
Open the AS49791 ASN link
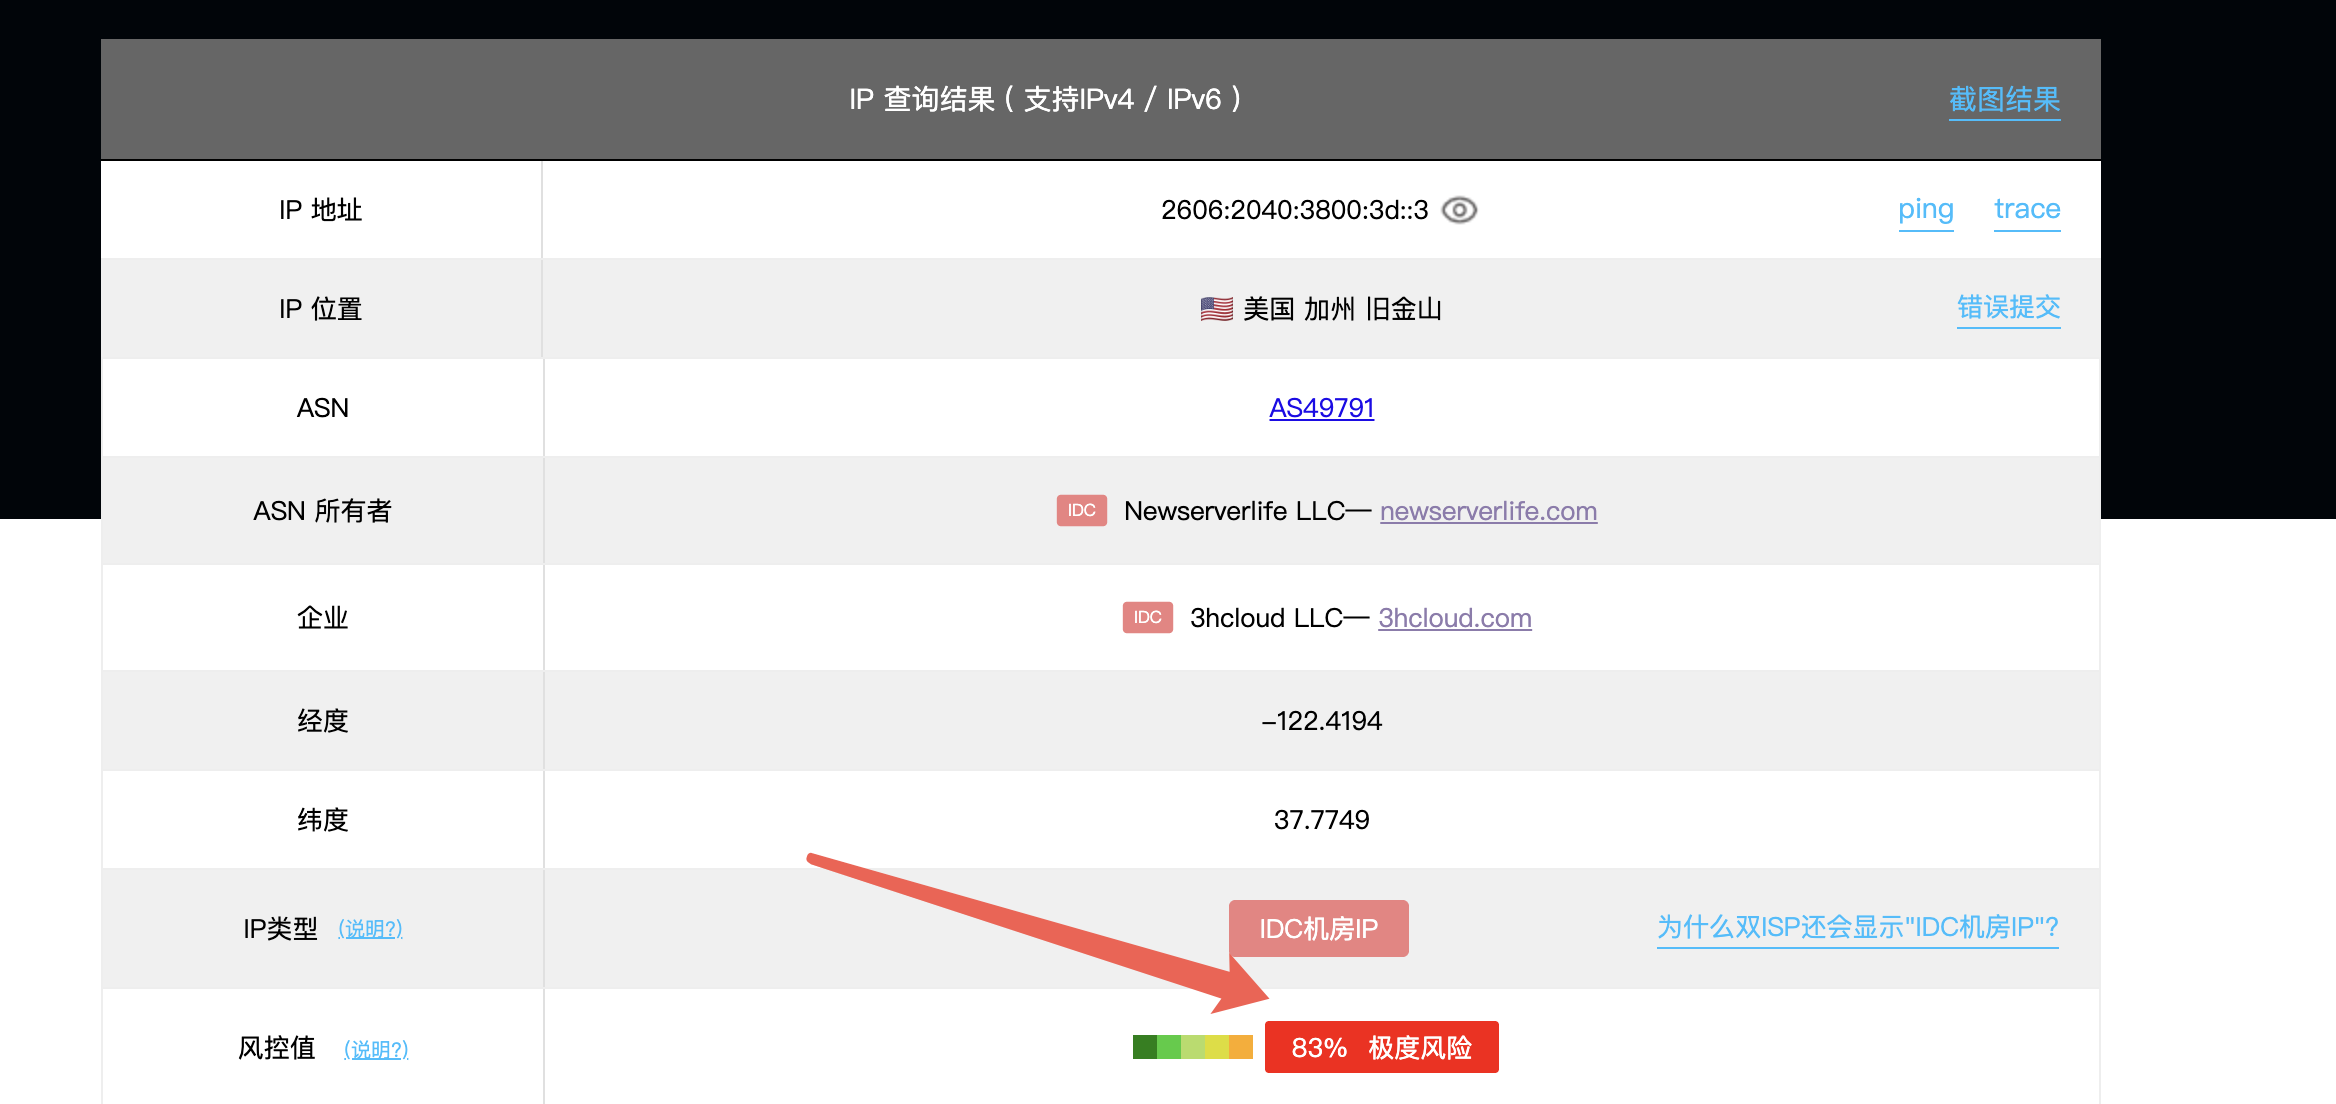(1321, 408)
